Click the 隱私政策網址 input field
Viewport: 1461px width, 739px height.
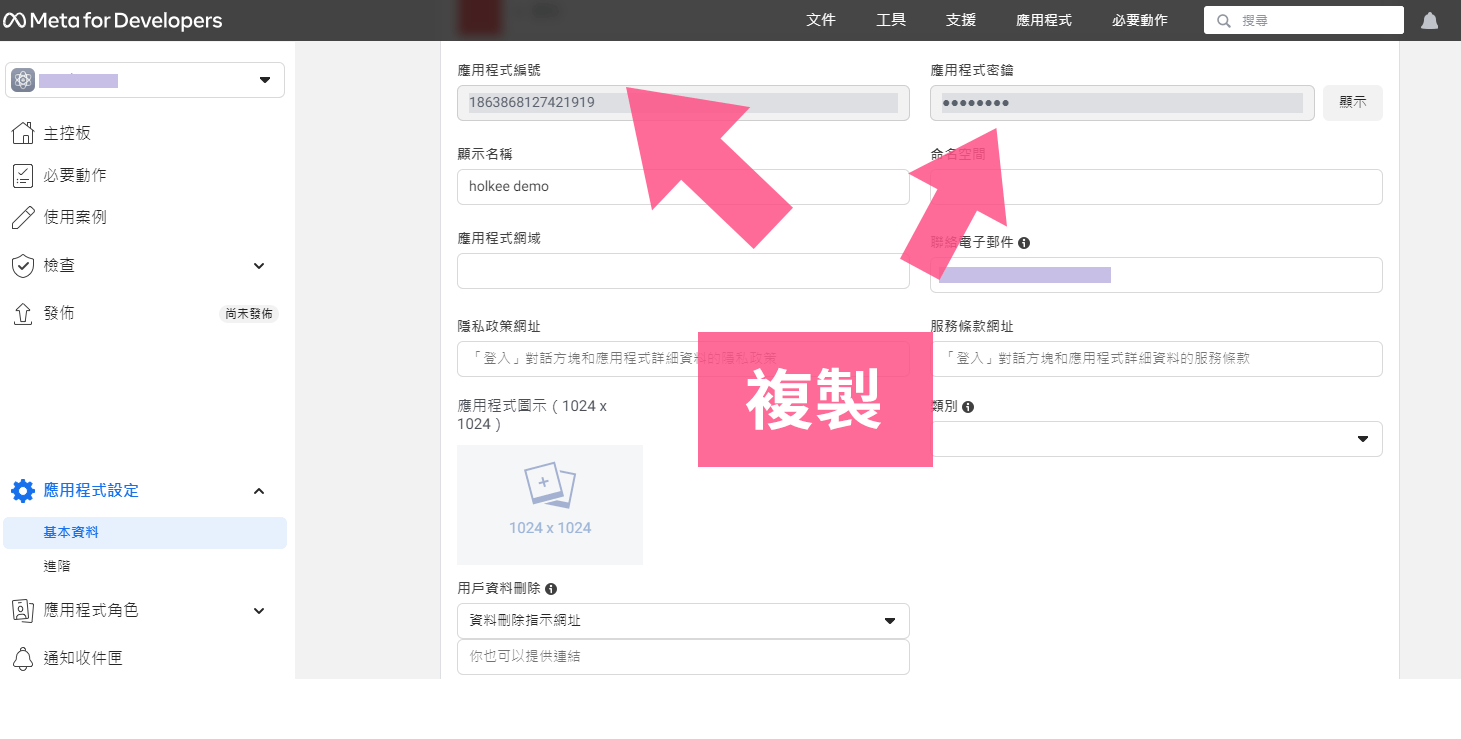click(x=683, y=359)
